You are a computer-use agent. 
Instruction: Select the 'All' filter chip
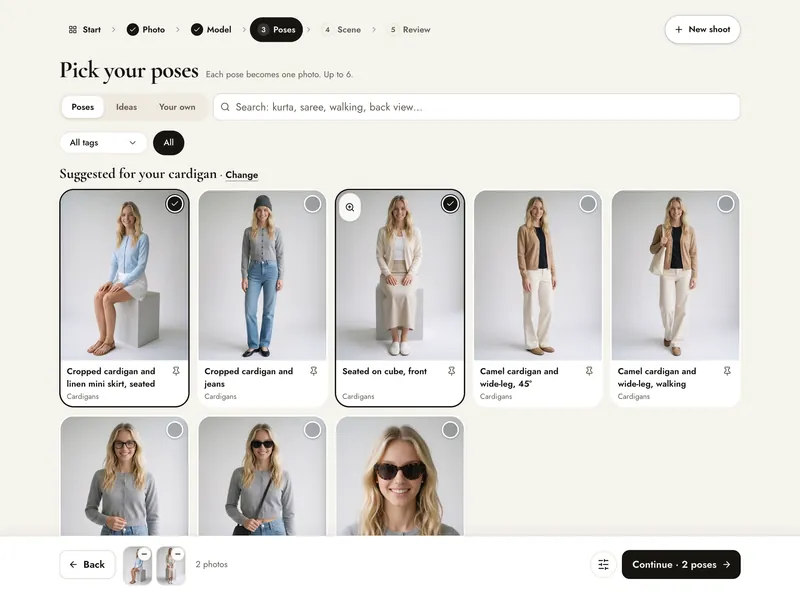(168, 143)
